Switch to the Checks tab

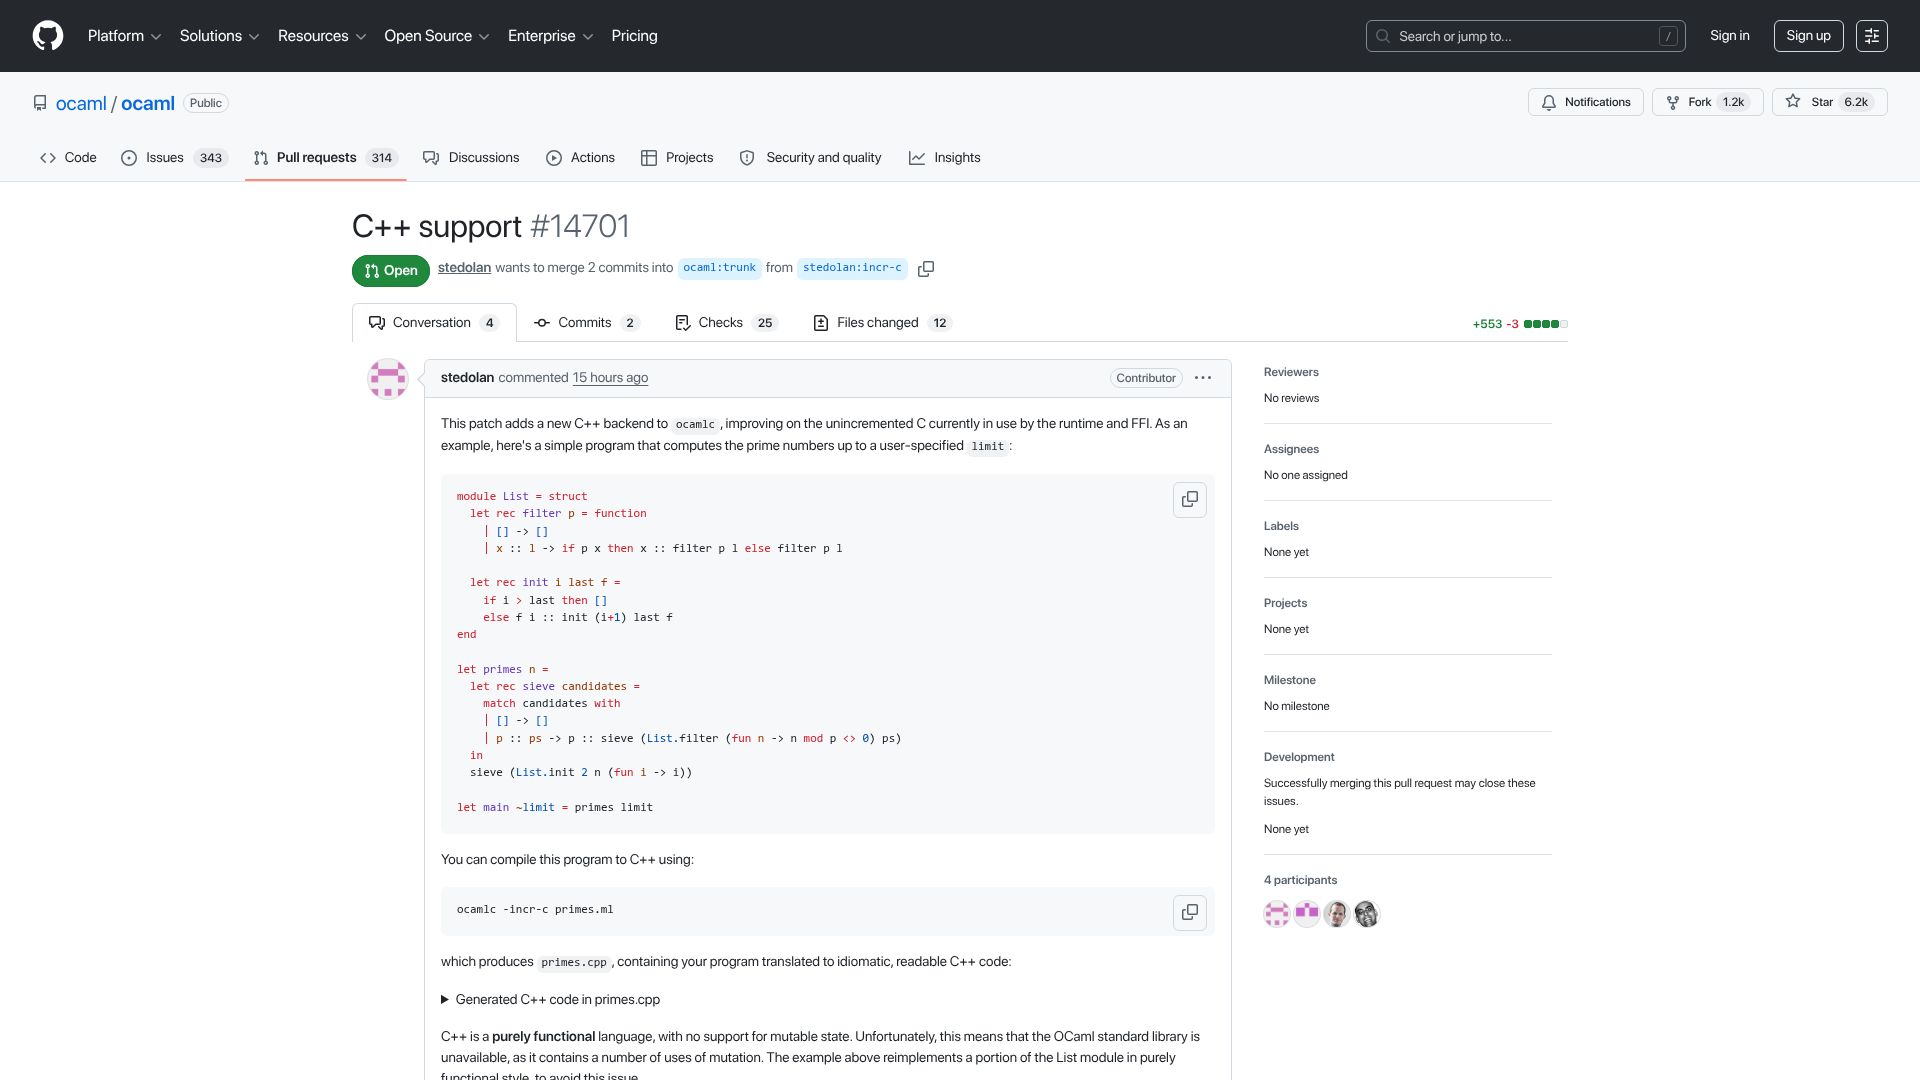point(726,323)
